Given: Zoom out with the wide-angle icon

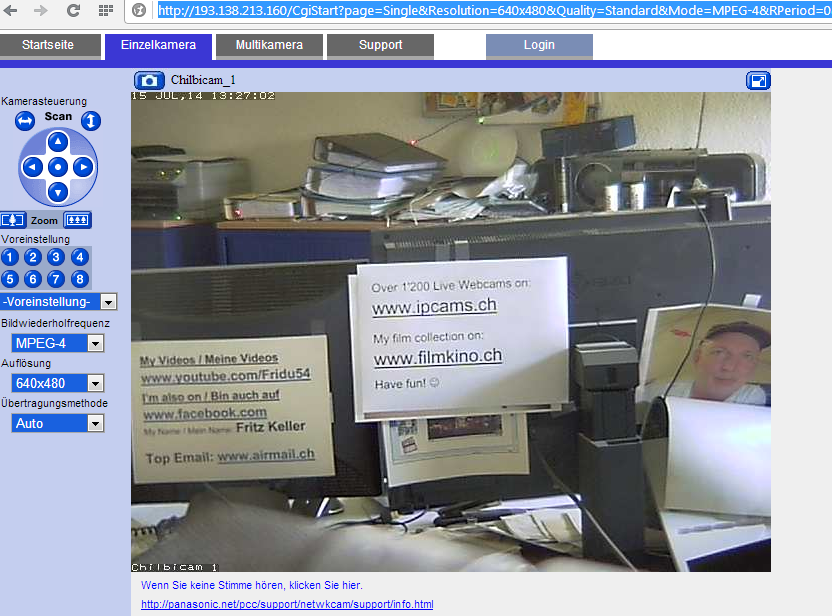Looking at the screenshot, I should point(77,220).
